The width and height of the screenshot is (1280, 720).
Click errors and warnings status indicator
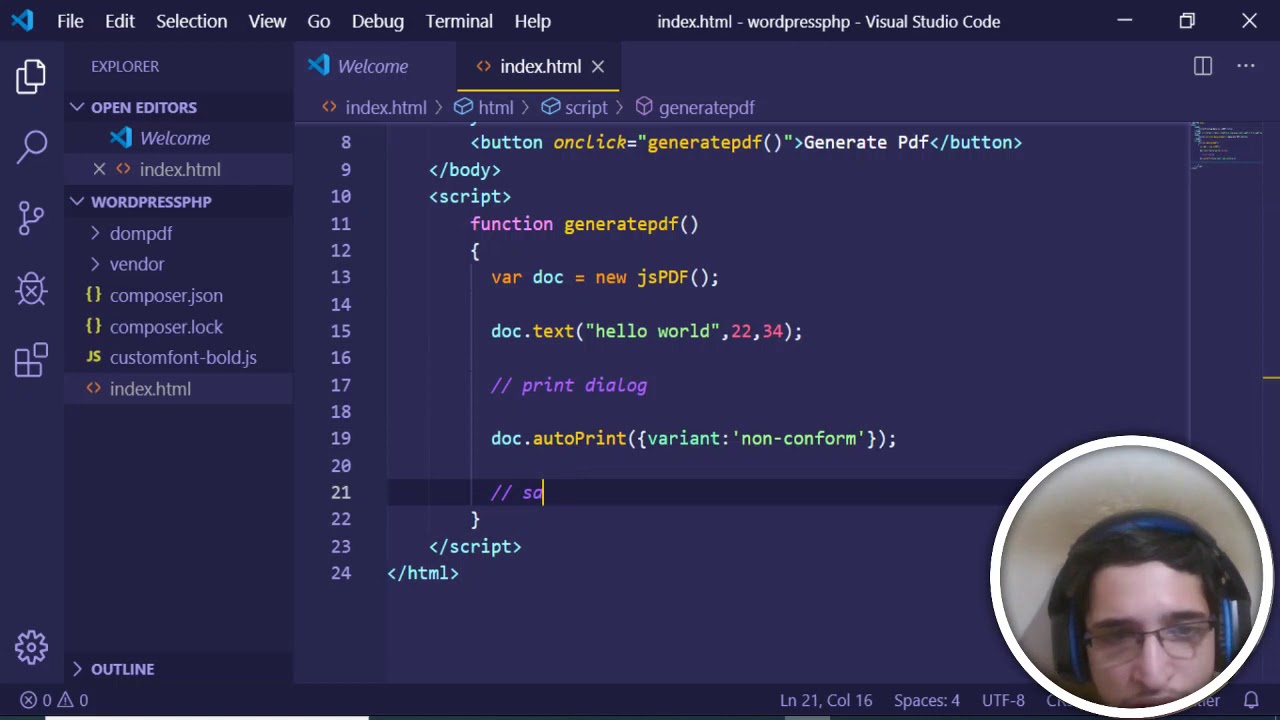point(55,700)
